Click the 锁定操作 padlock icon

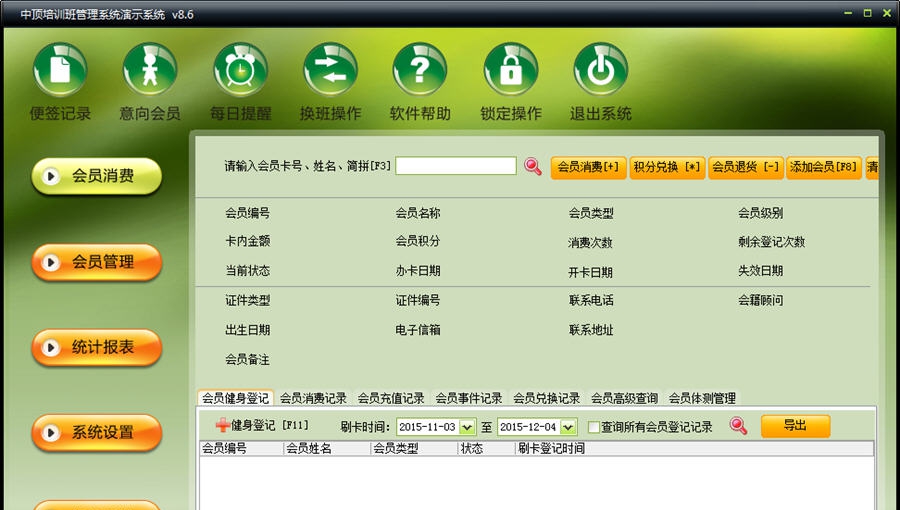click(511, 69)
